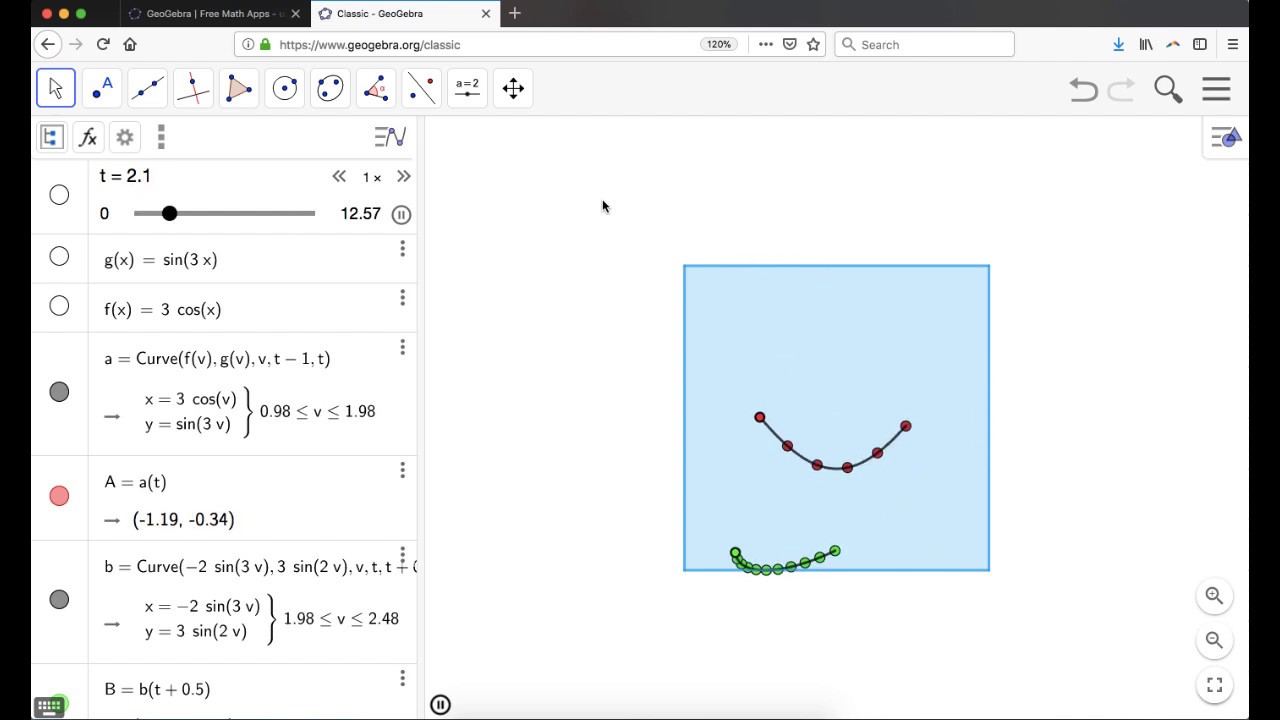Open GeoGebra hamburger main menu
1280x720 pixels.
[1216, 89]
